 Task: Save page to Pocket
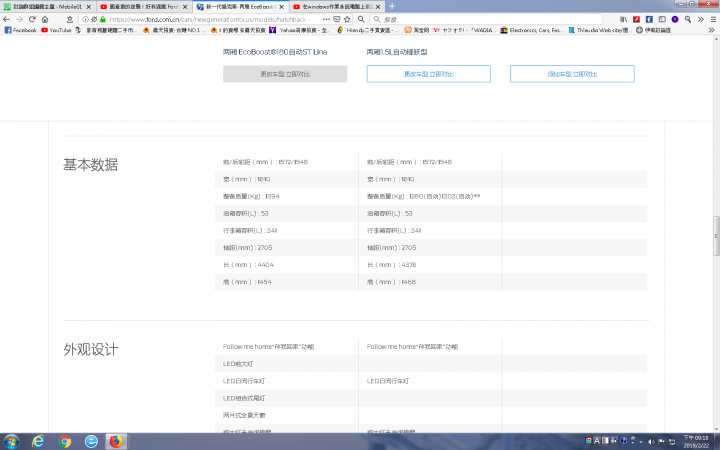337,19
